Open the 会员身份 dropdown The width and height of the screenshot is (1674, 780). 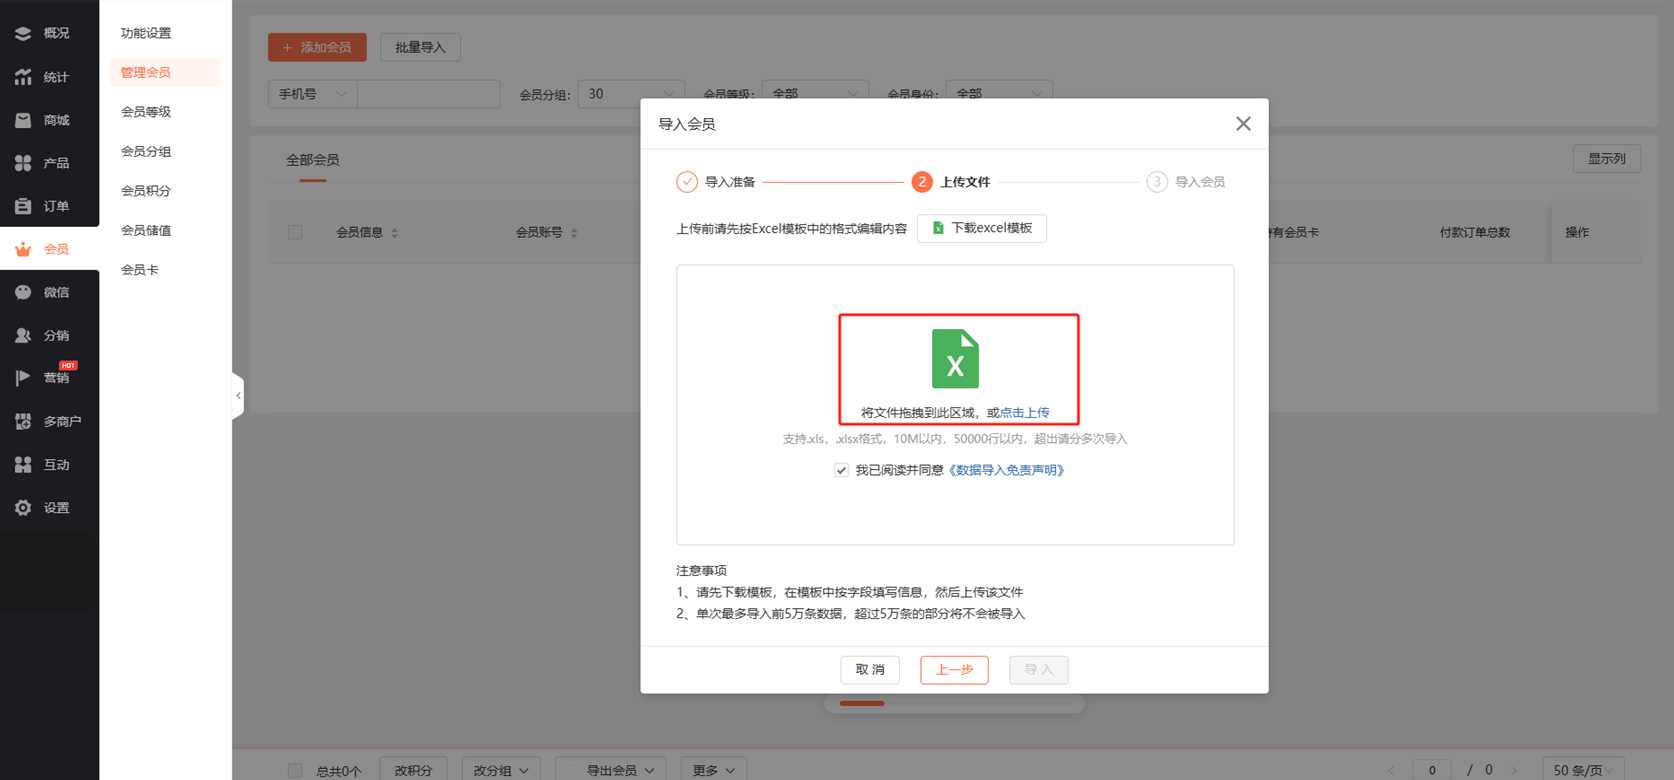999,94
